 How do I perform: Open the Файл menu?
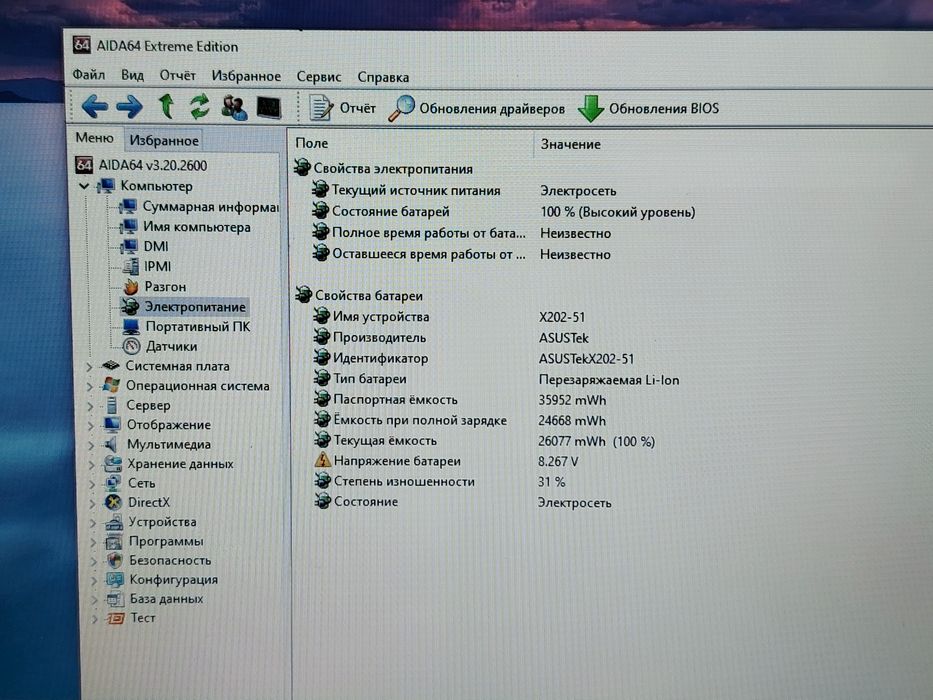click(x=89, y=74)
